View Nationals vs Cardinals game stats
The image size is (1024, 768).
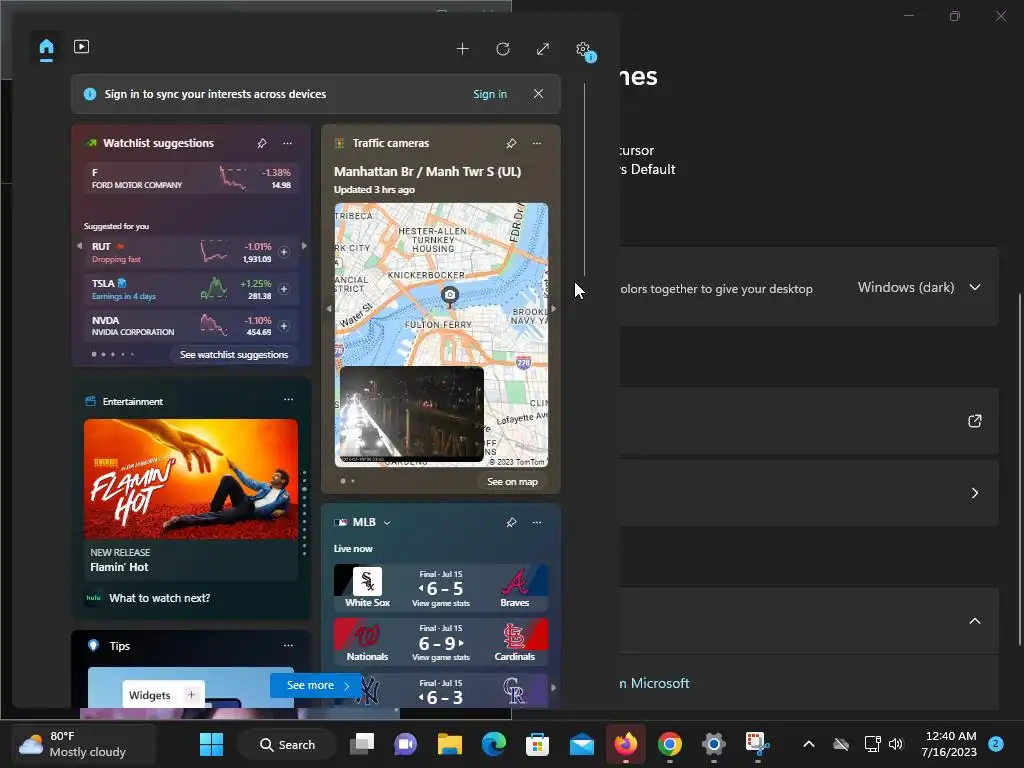tap(441, 658)
